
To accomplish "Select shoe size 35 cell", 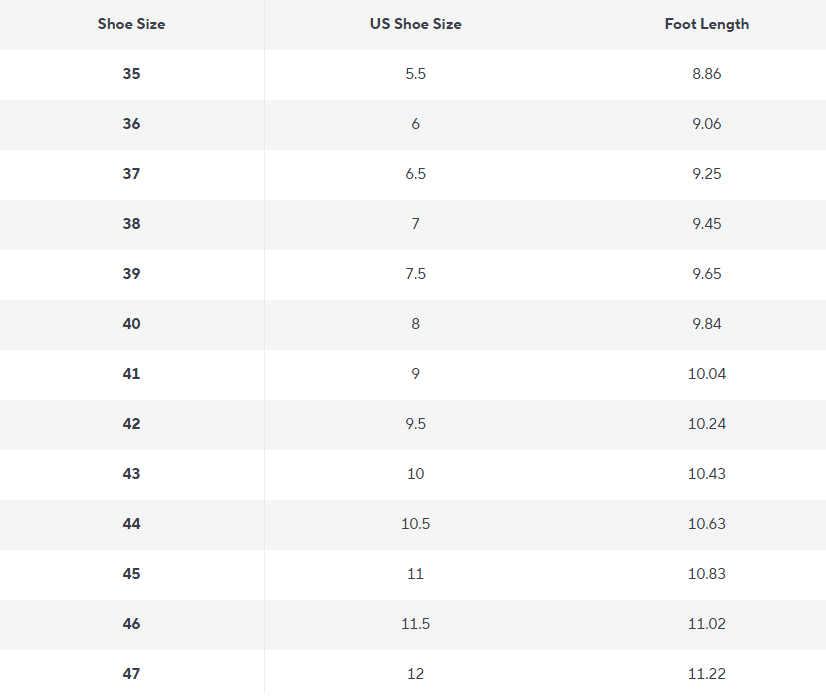I will click(x=132, y=74).
